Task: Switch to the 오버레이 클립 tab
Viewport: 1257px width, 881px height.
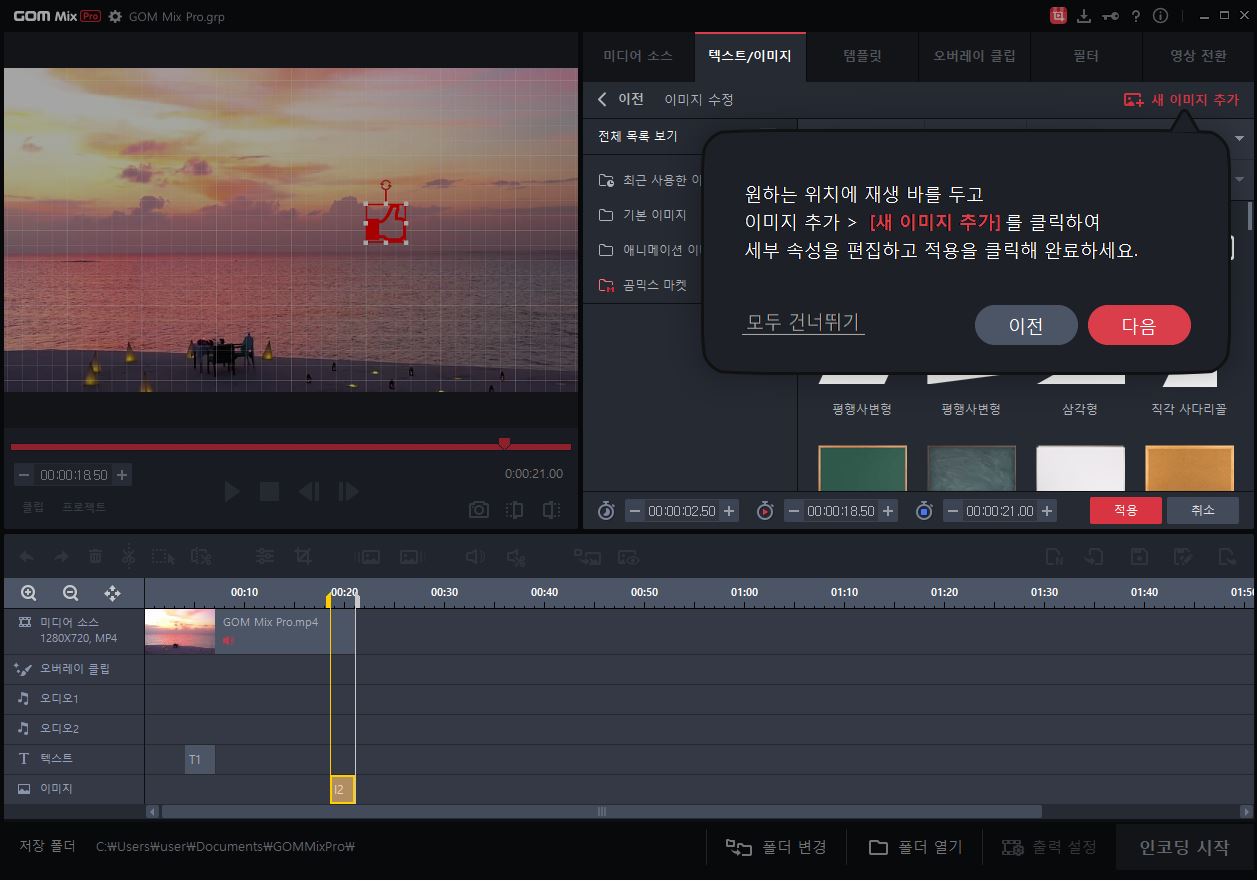Action: click(x=974, y=56)
